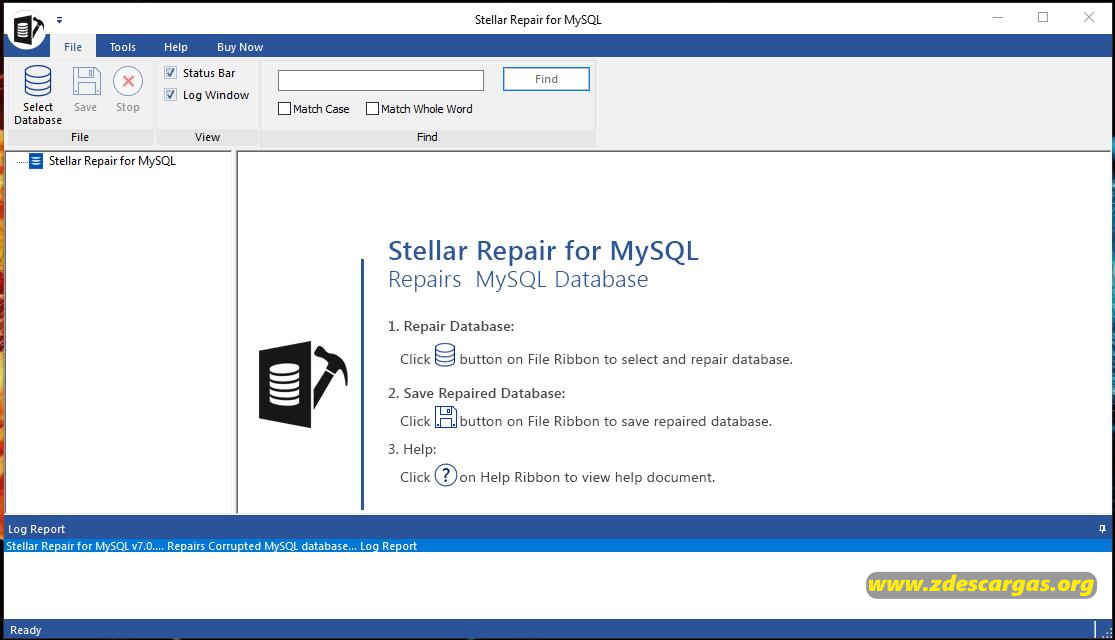Viewport: 1115px width, 640px height.
Task: Click the database icon in Repair instructions
Action: click(x=445, y=355)
